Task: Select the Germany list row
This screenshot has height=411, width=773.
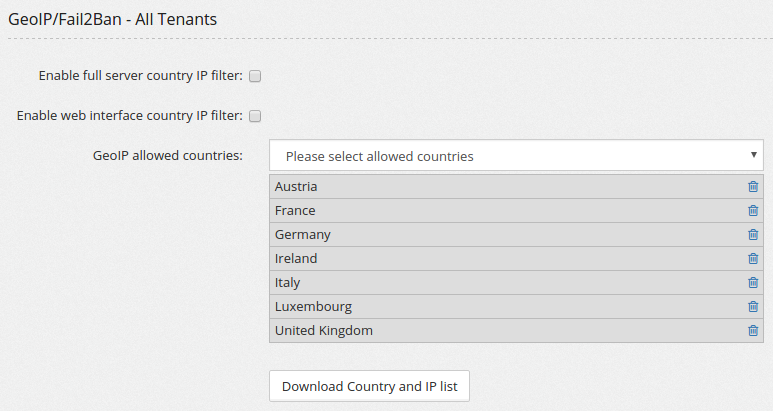Action: tap(516, 235)
